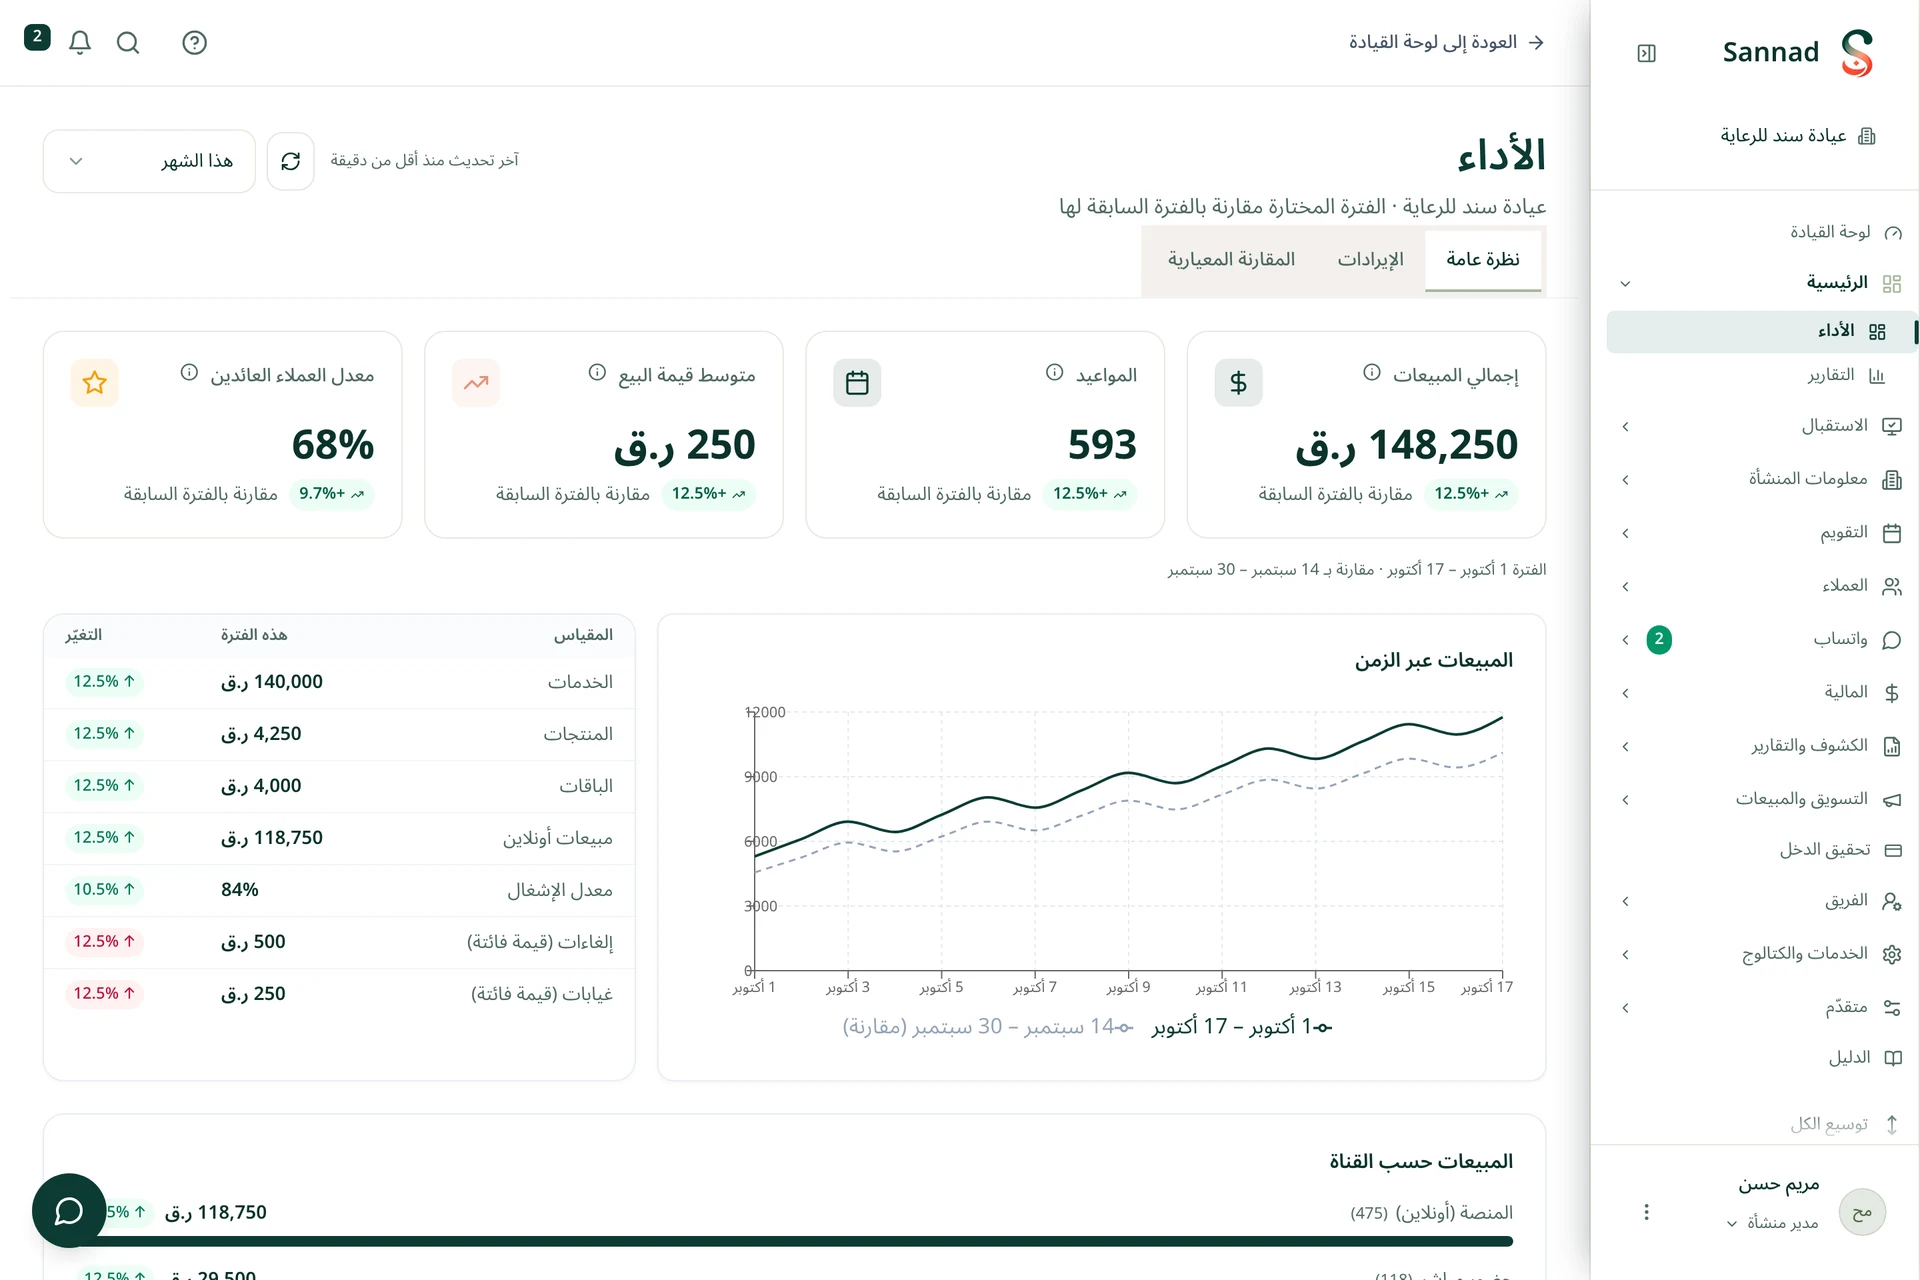Click the refresh data button
This screenshot has height=1280, width=1920.
(x=291, y=161)
